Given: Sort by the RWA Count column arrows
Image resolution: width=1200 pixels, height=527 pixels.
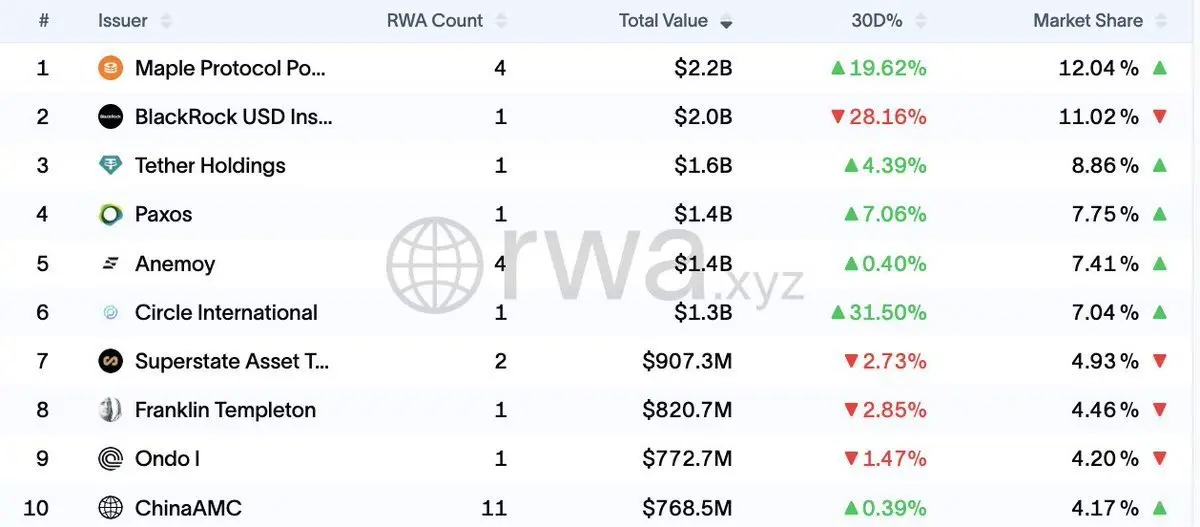Looking at the screenshot, I should [501, 21].
